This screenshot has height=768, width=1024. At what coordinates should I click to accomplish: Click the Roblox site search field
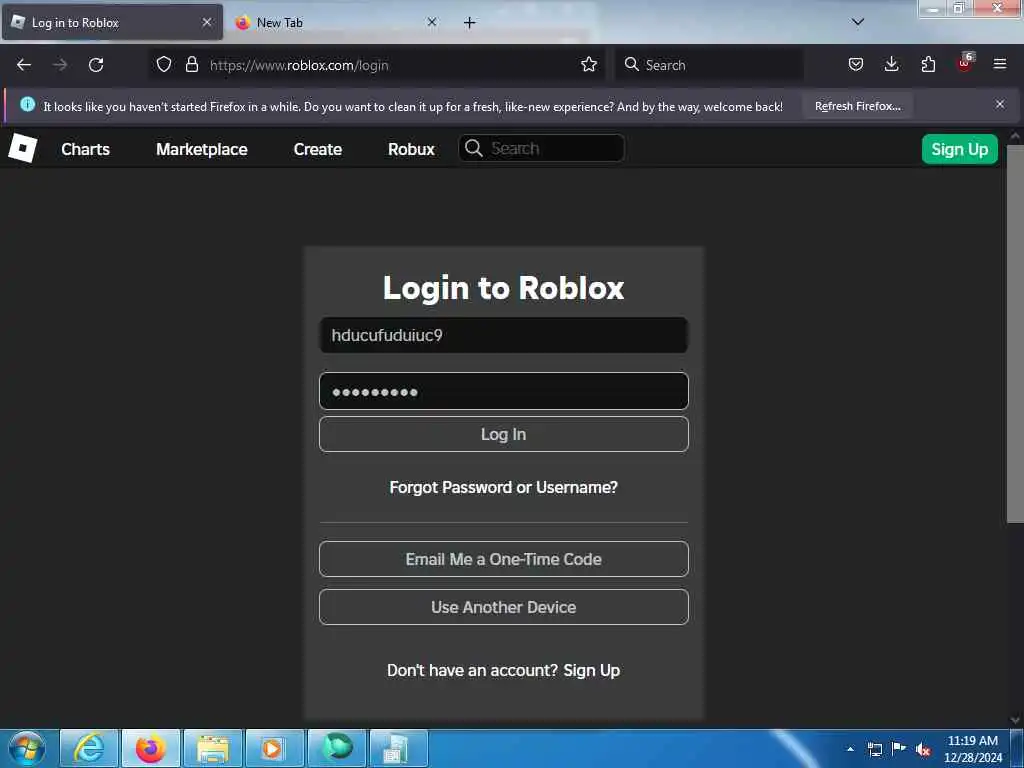(541, 148)
